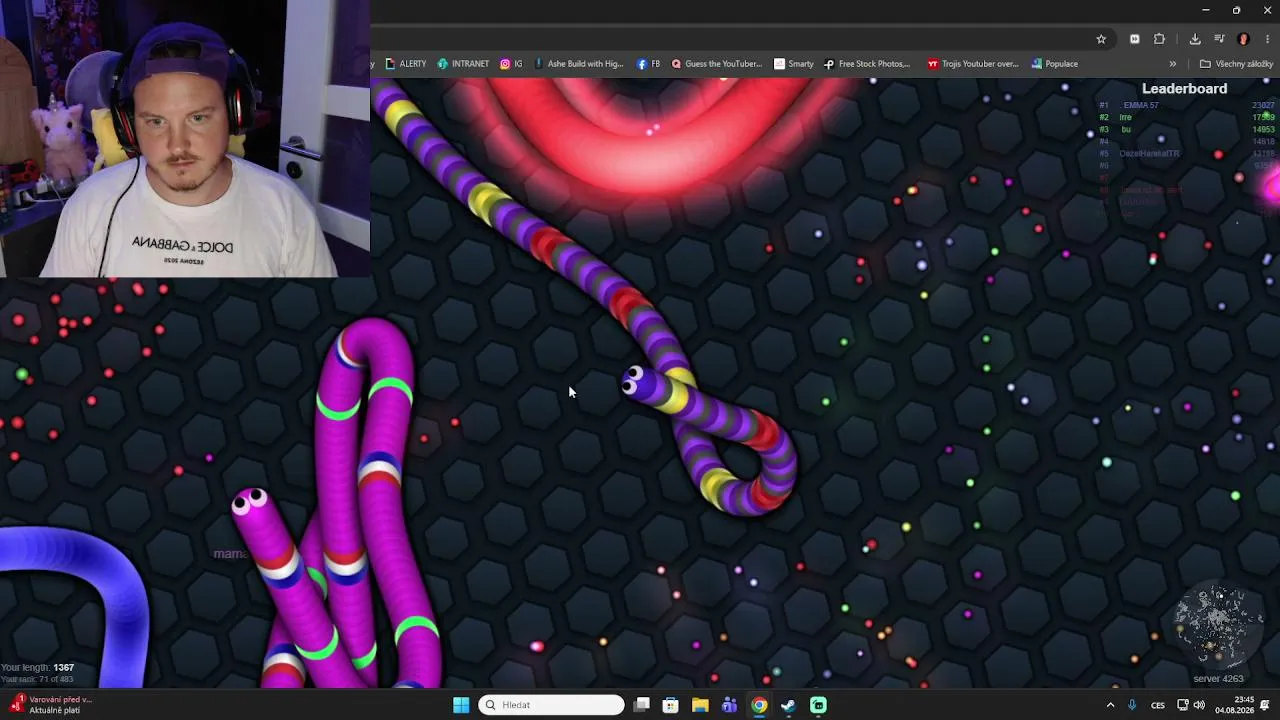Click the Leaderboard heading in the game
The width and height of the screenshot is (1280, 720).
(x=1184, y=89)
